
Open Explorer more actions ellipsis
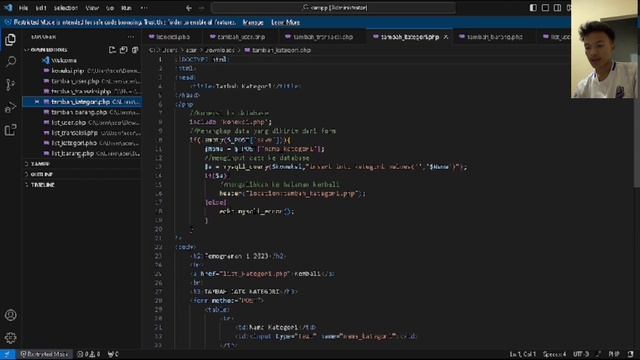click(x=131, y=37)
